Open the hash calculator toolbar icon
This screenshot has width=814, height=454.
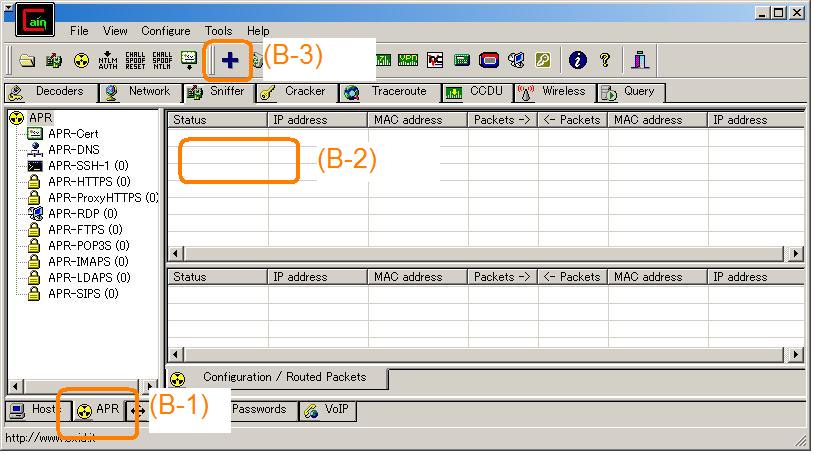point(462,60)
